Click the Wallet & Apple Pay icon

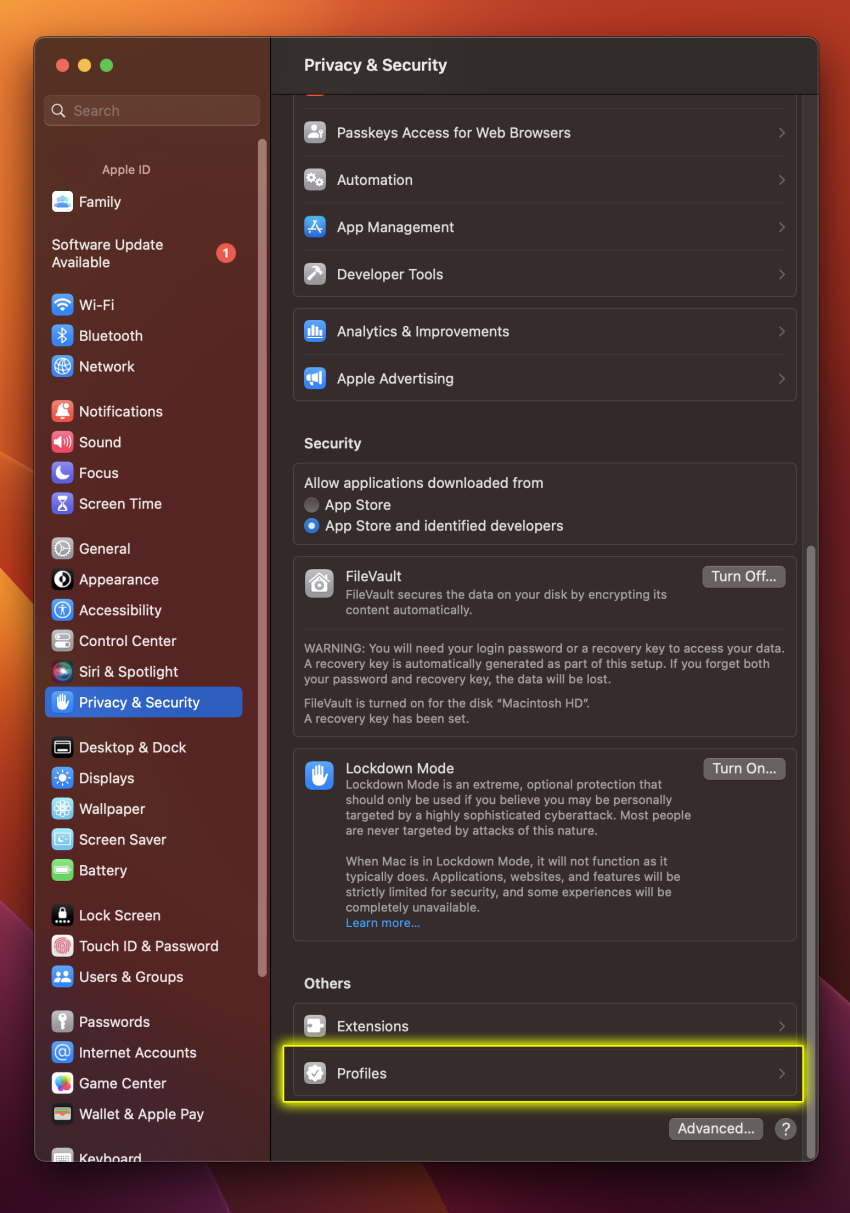point(62,1115)
